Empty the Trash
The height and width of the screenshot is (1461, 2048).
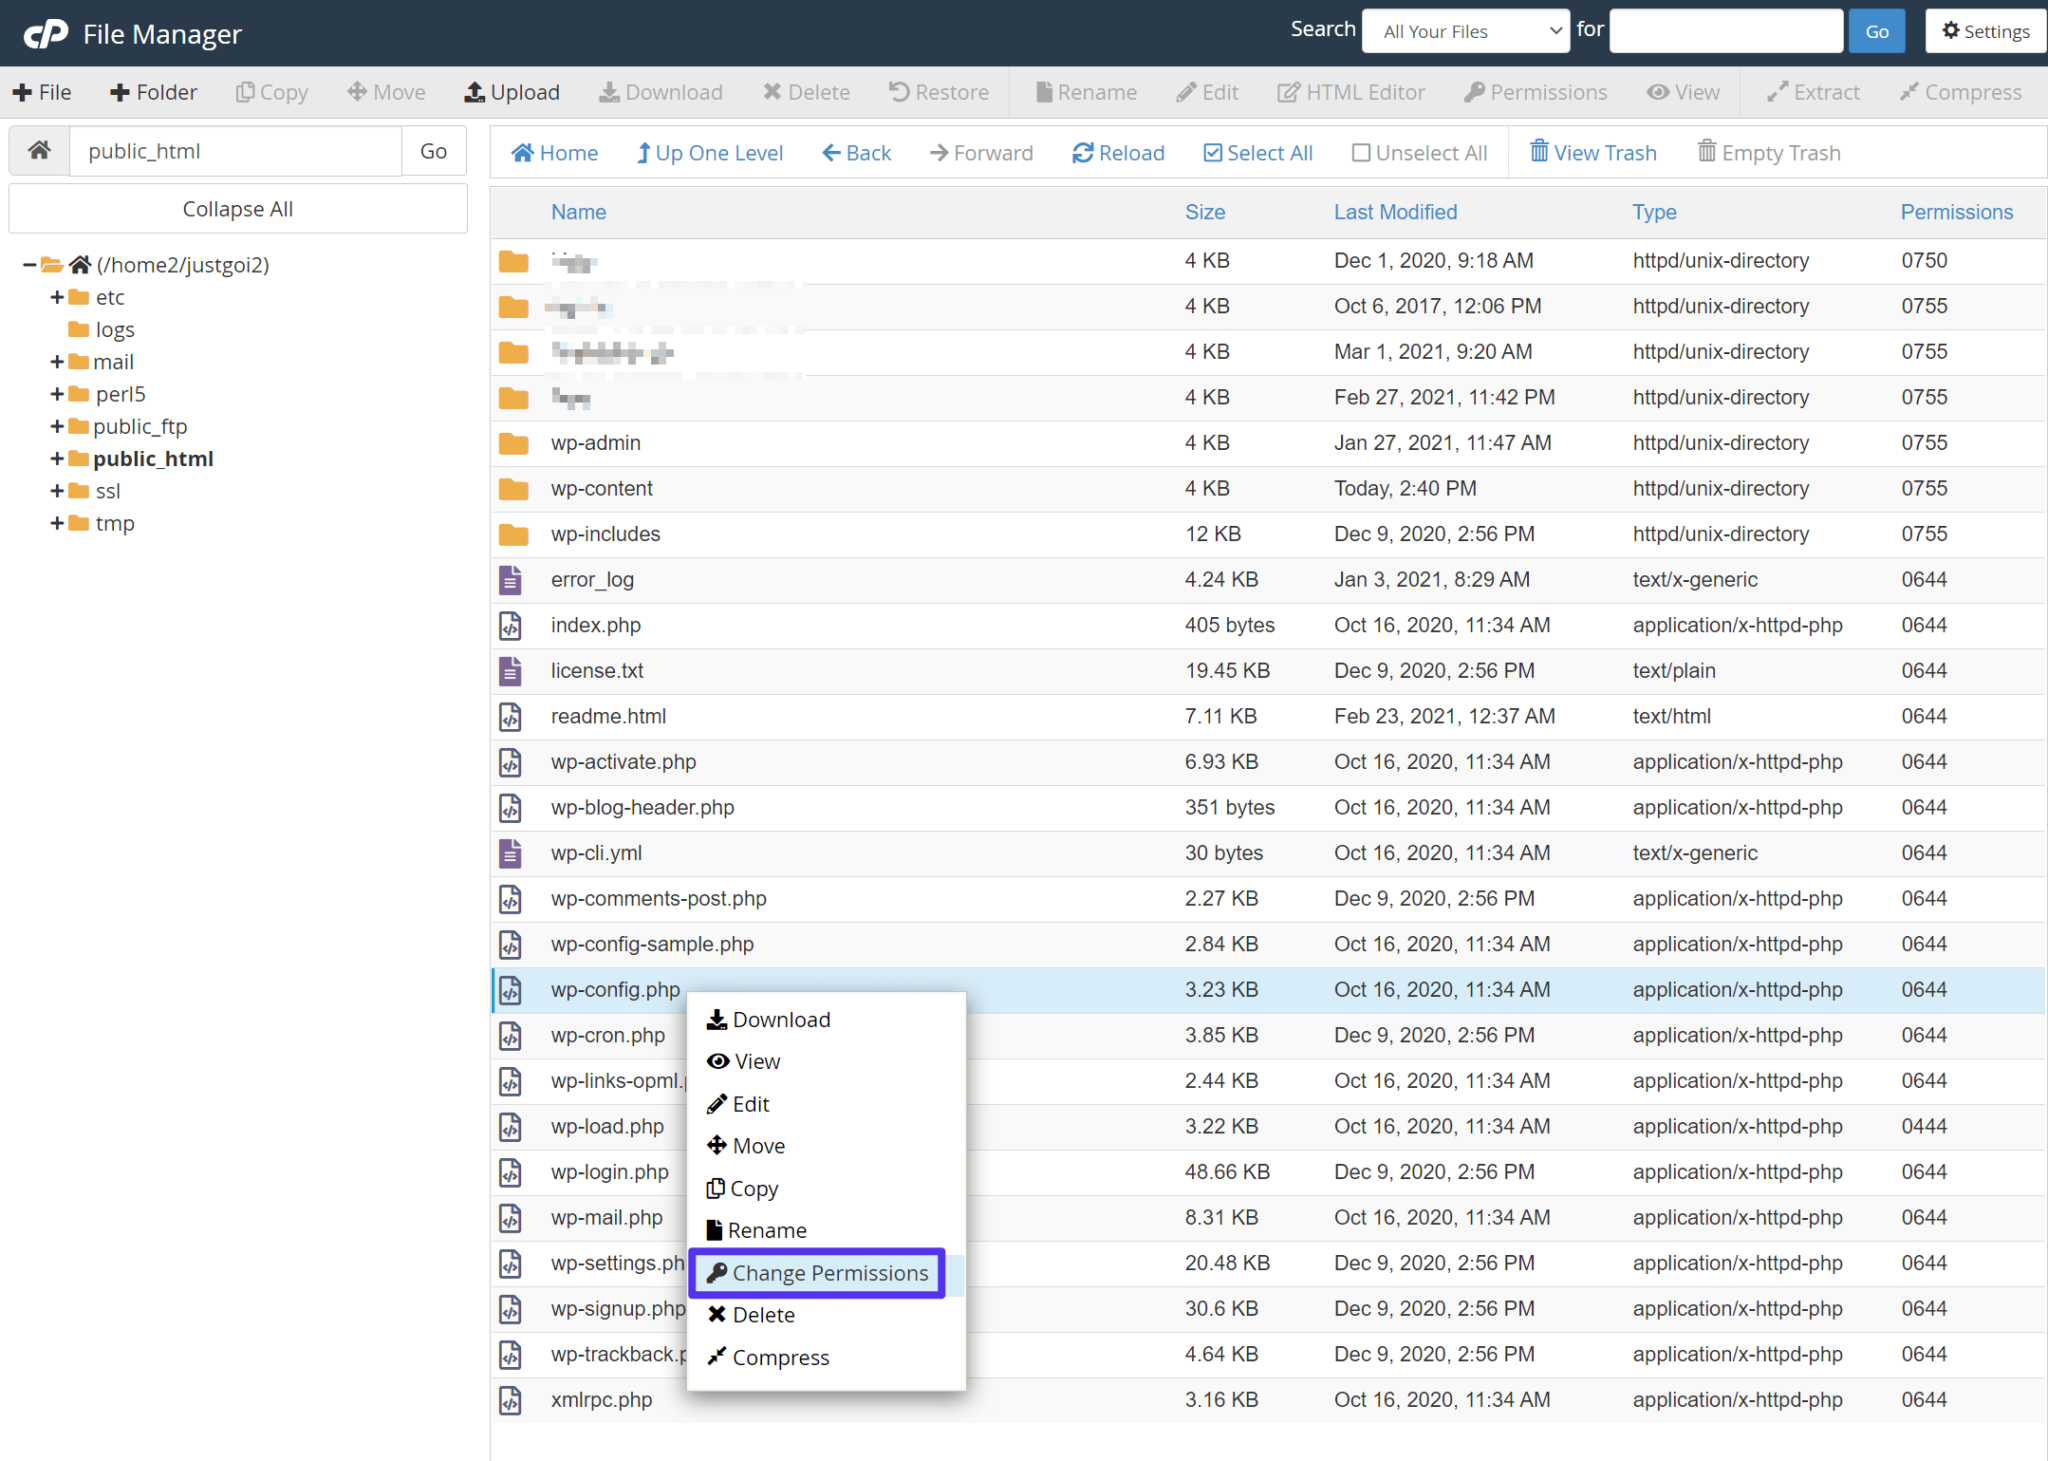coord(1769,152)
